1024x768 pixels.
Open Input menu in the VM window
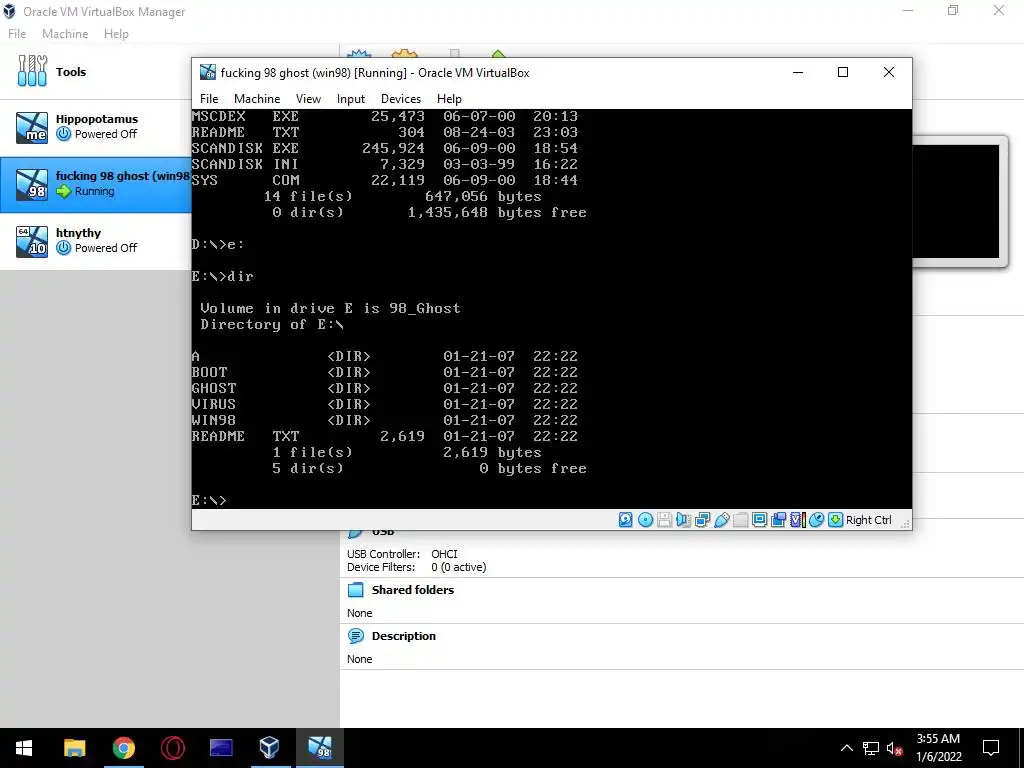click(351, 99)
